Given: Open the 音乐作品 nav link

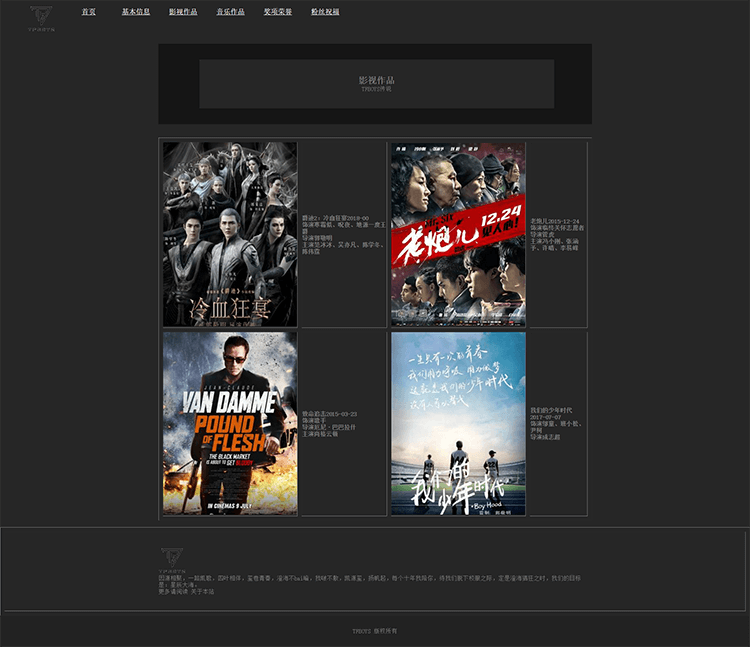Looking at the screenshot, I should [x=231, y=12].
